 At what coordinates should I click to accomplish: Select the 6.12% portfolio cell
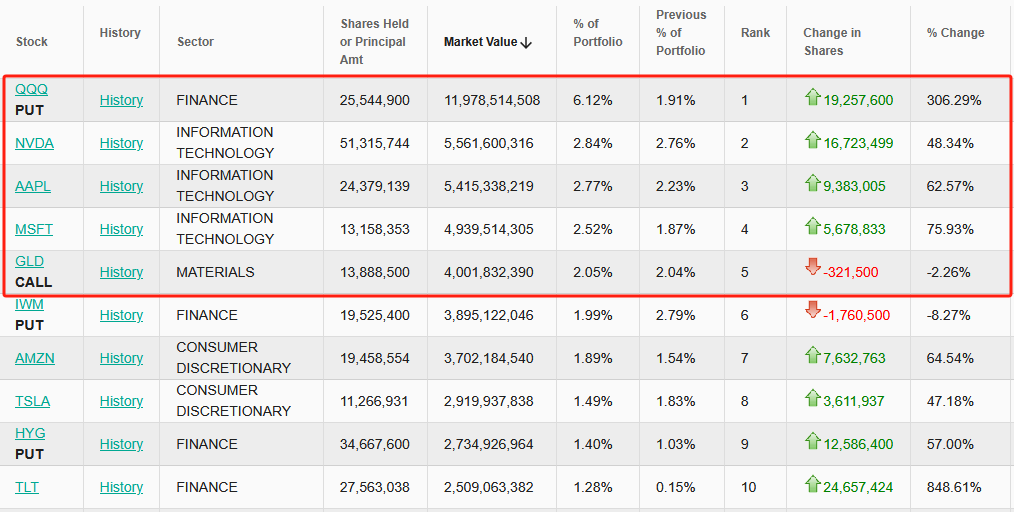pyautogui.click(x=592, y=100)
